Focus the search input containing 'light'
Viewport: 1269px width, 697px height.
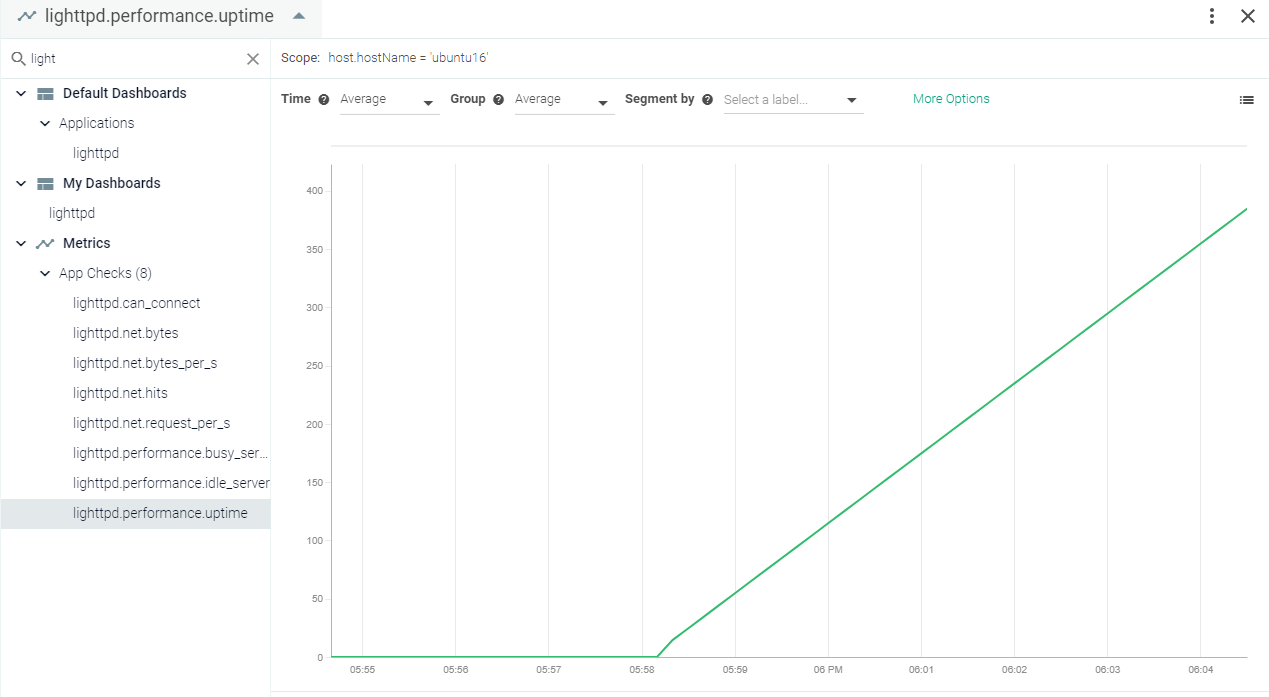(x=135, y=59)
